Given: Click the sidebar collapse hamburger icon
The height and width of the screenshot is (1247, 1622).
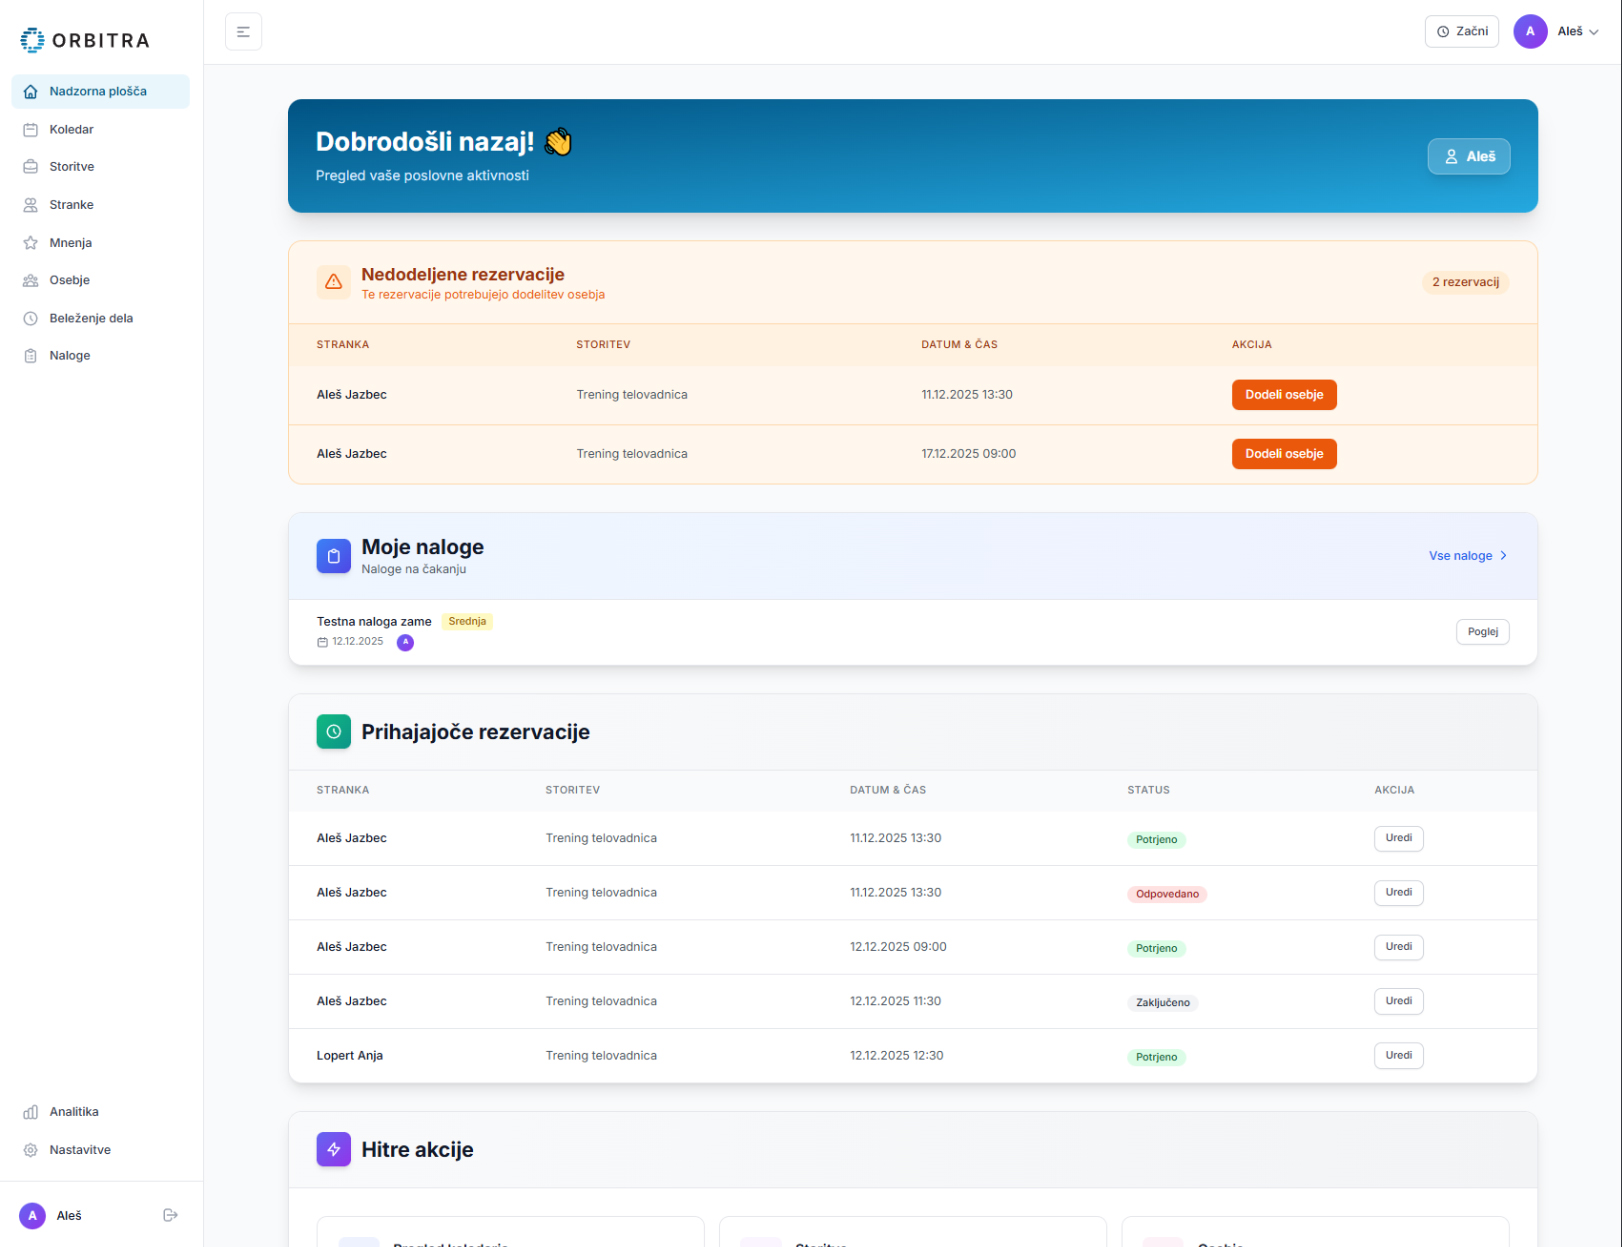Looking at the screenshot, I should [x=243, y=32].
